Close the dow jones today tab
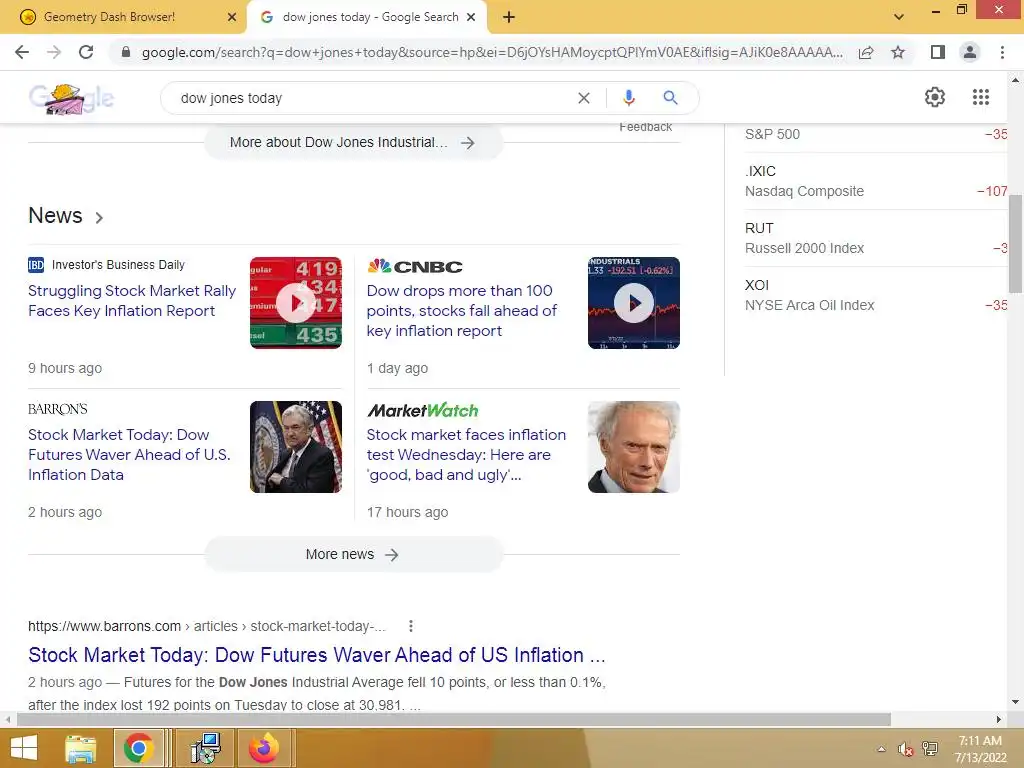This screenshot has width=1024, height=768. pyautogui.click(x=471, y=17)
